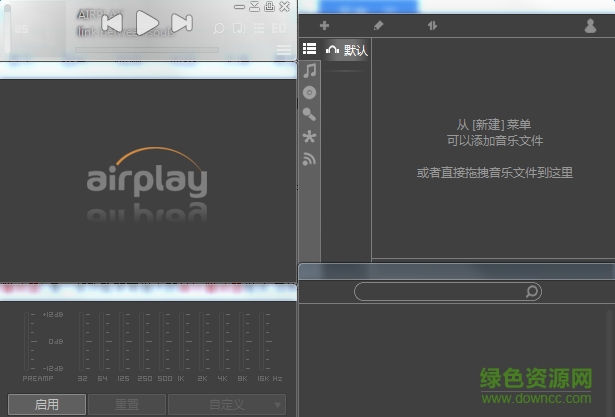
Task: Click the 500 Hz equalizer band slider
Action: [162, 341]
